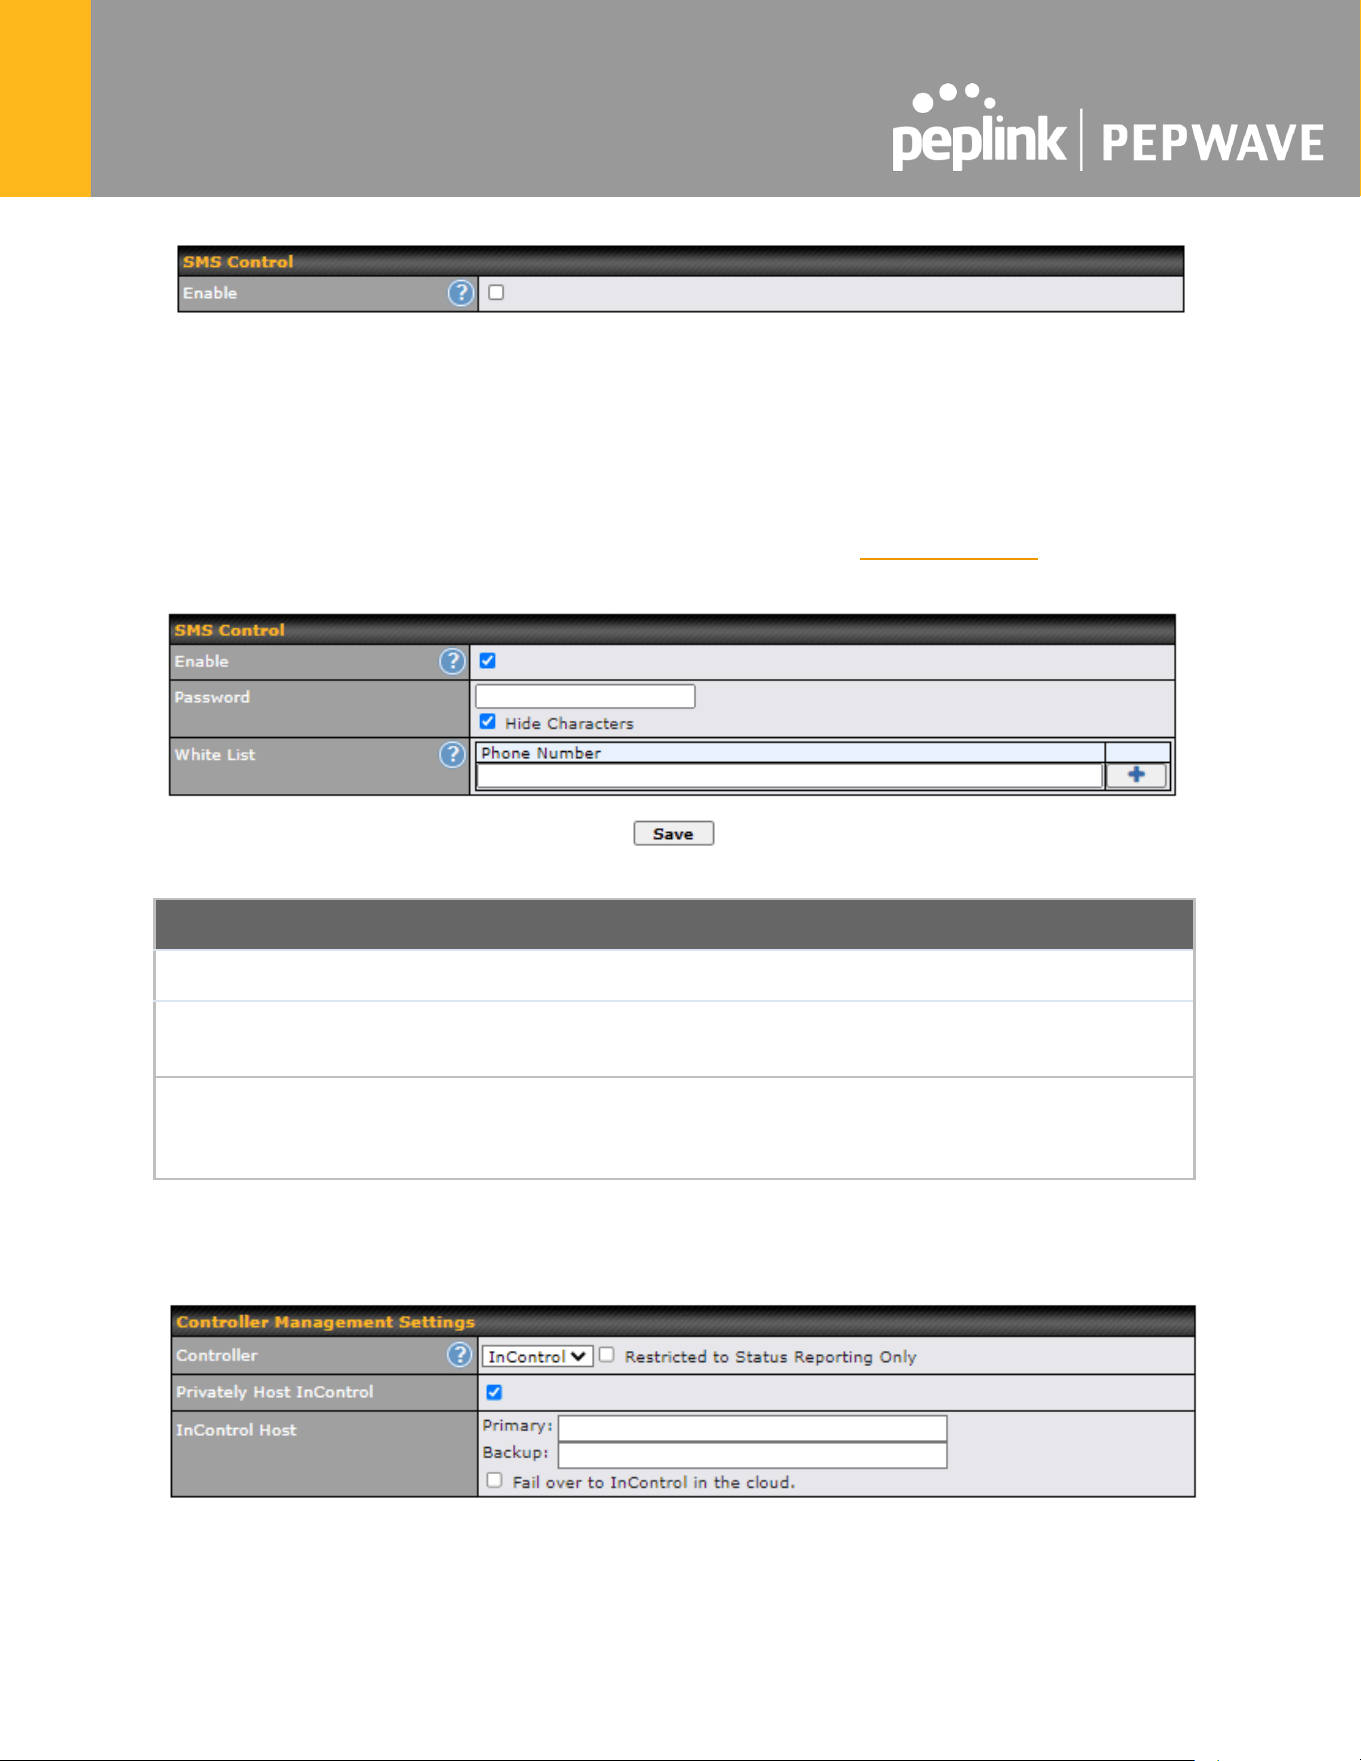Click the 'Controller Management Settings' title
This screenshot has height=1761, width=1361.
(325, 1322)
